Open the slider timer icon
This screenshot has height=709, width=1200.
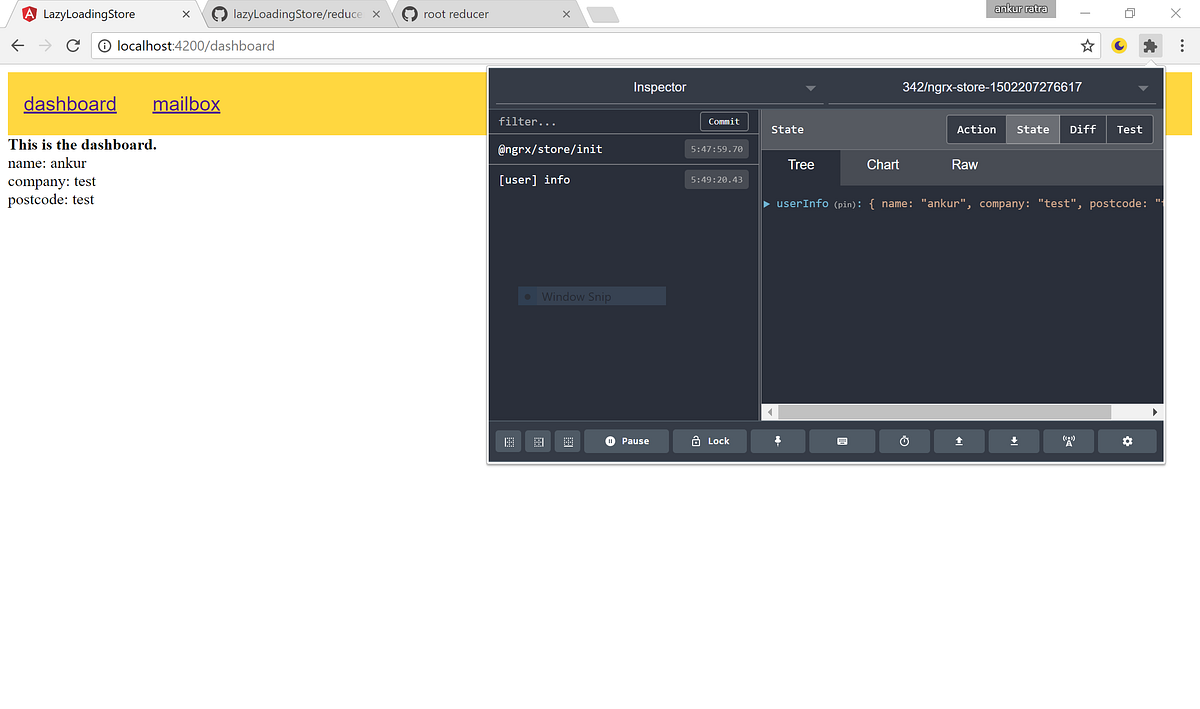(904, 441)
